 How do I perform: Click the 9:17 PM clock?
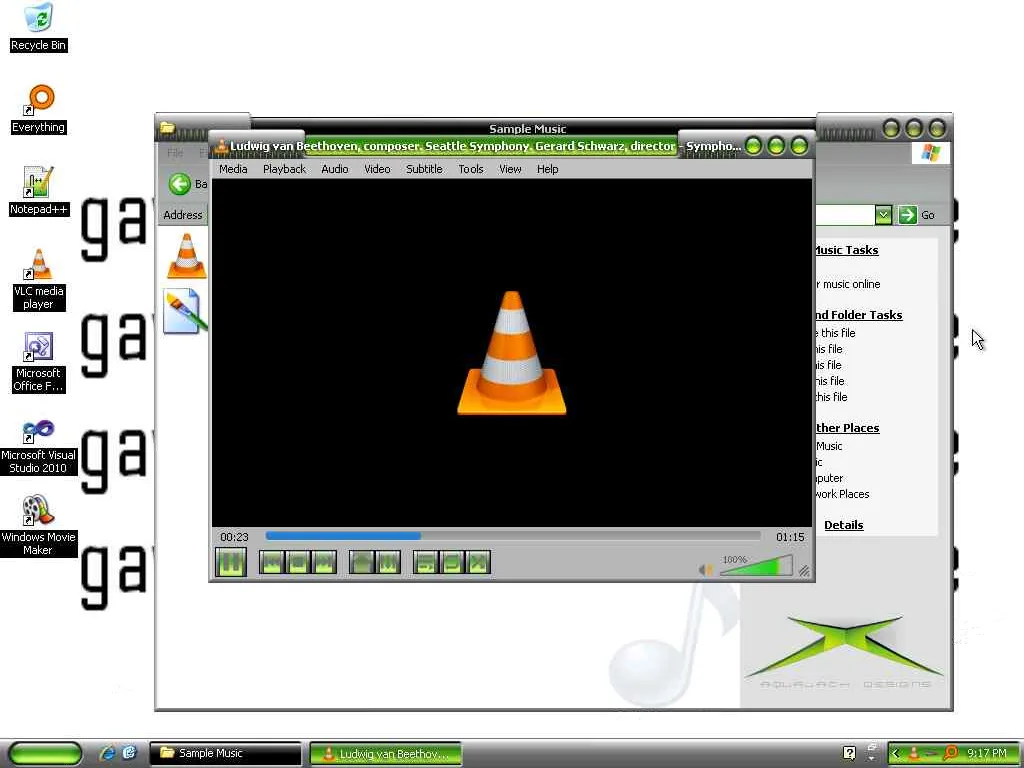[987, 753]
